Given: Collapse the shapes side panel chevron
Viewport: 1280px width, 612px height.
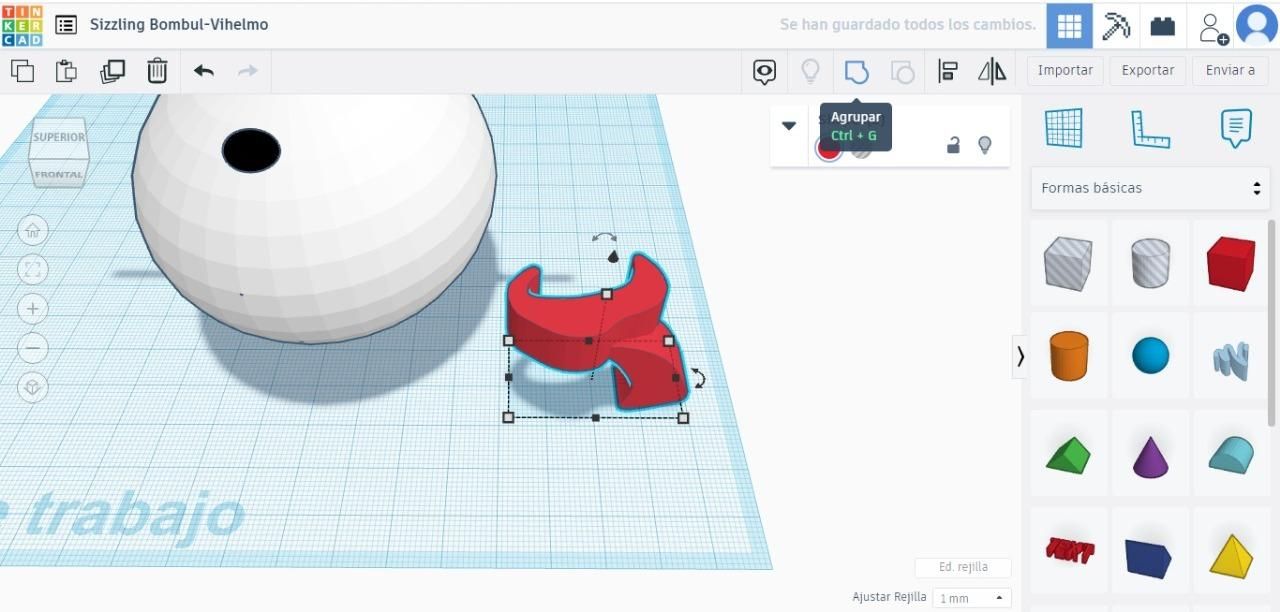Looking at the screenshot, I should (x=1020, y=356).
